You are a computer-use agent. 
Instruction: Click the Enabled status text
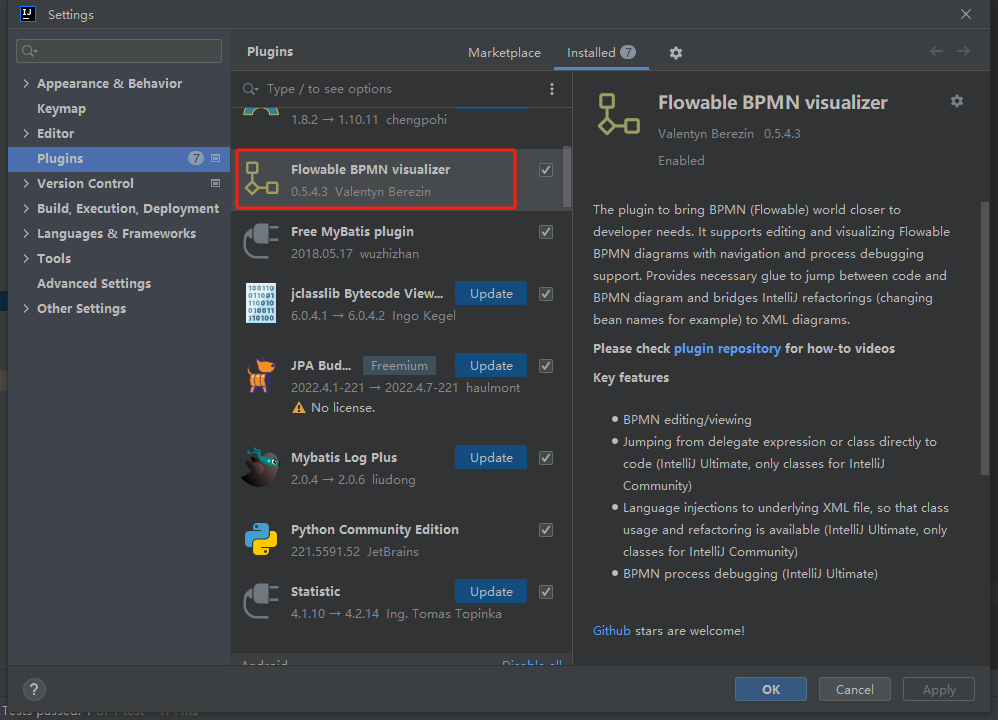[681, 160]
